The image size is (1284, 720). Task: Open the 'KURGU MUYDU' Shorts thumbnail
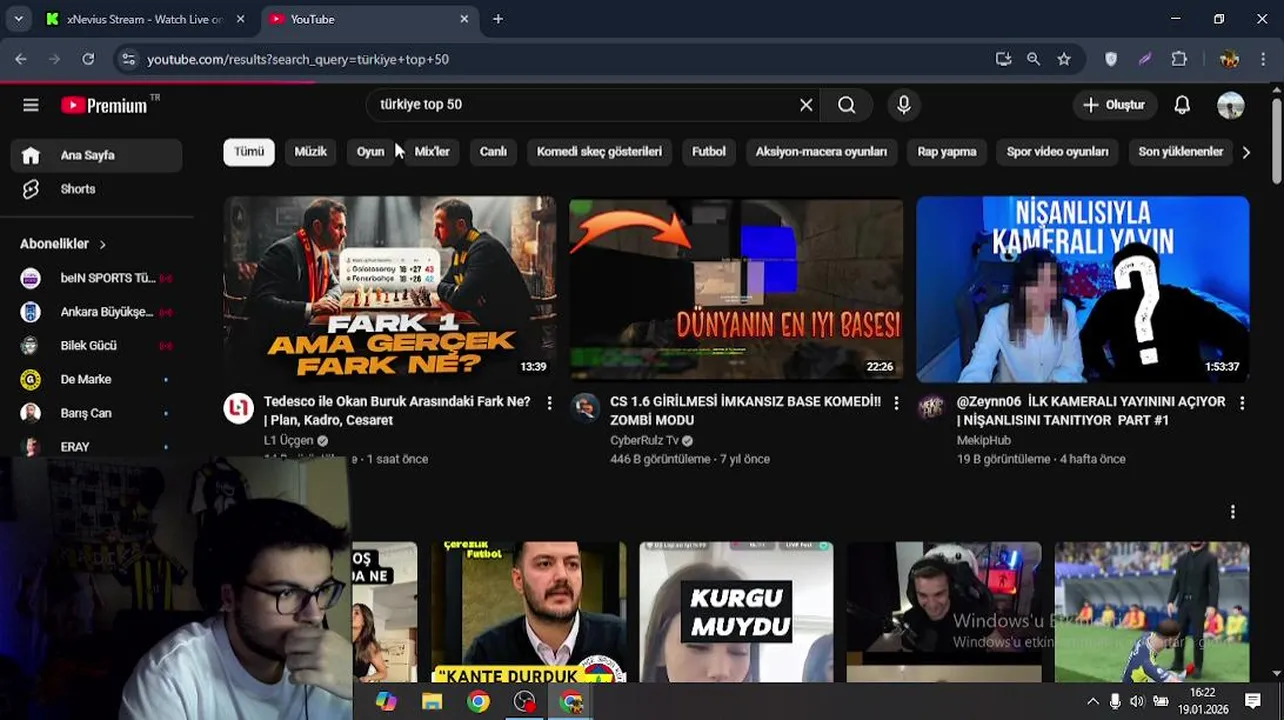[736, 612]
